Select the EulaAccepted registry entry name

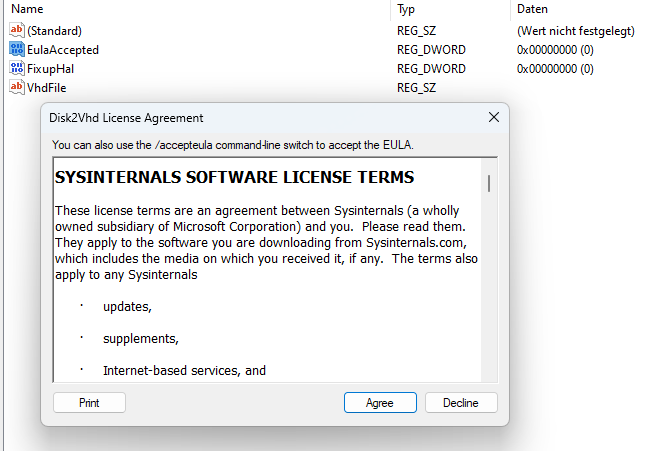coord(63,50)
